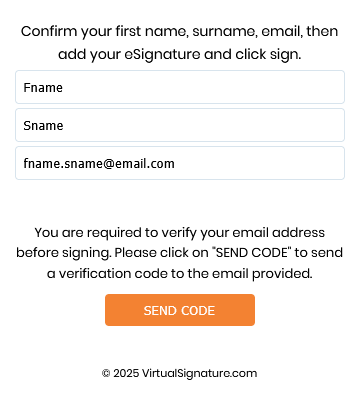Place cursor in the email address box
Image resolution: width=360 pixels, height=396 pixels.
180,163
